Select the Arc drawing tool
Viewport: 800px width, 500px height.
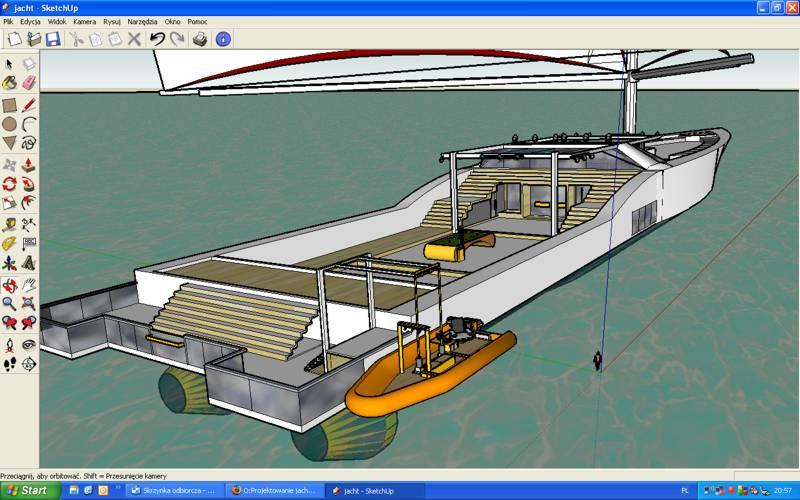28,124
